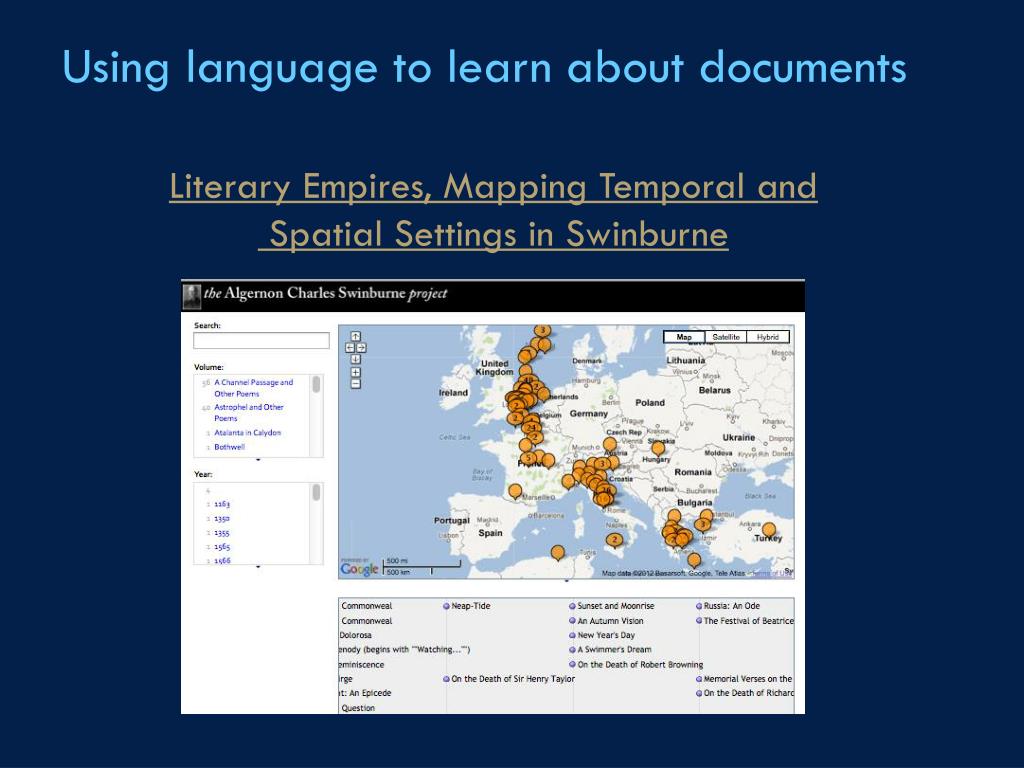
Task: Open the map Terms of Use link
Action: coord(771,573)
